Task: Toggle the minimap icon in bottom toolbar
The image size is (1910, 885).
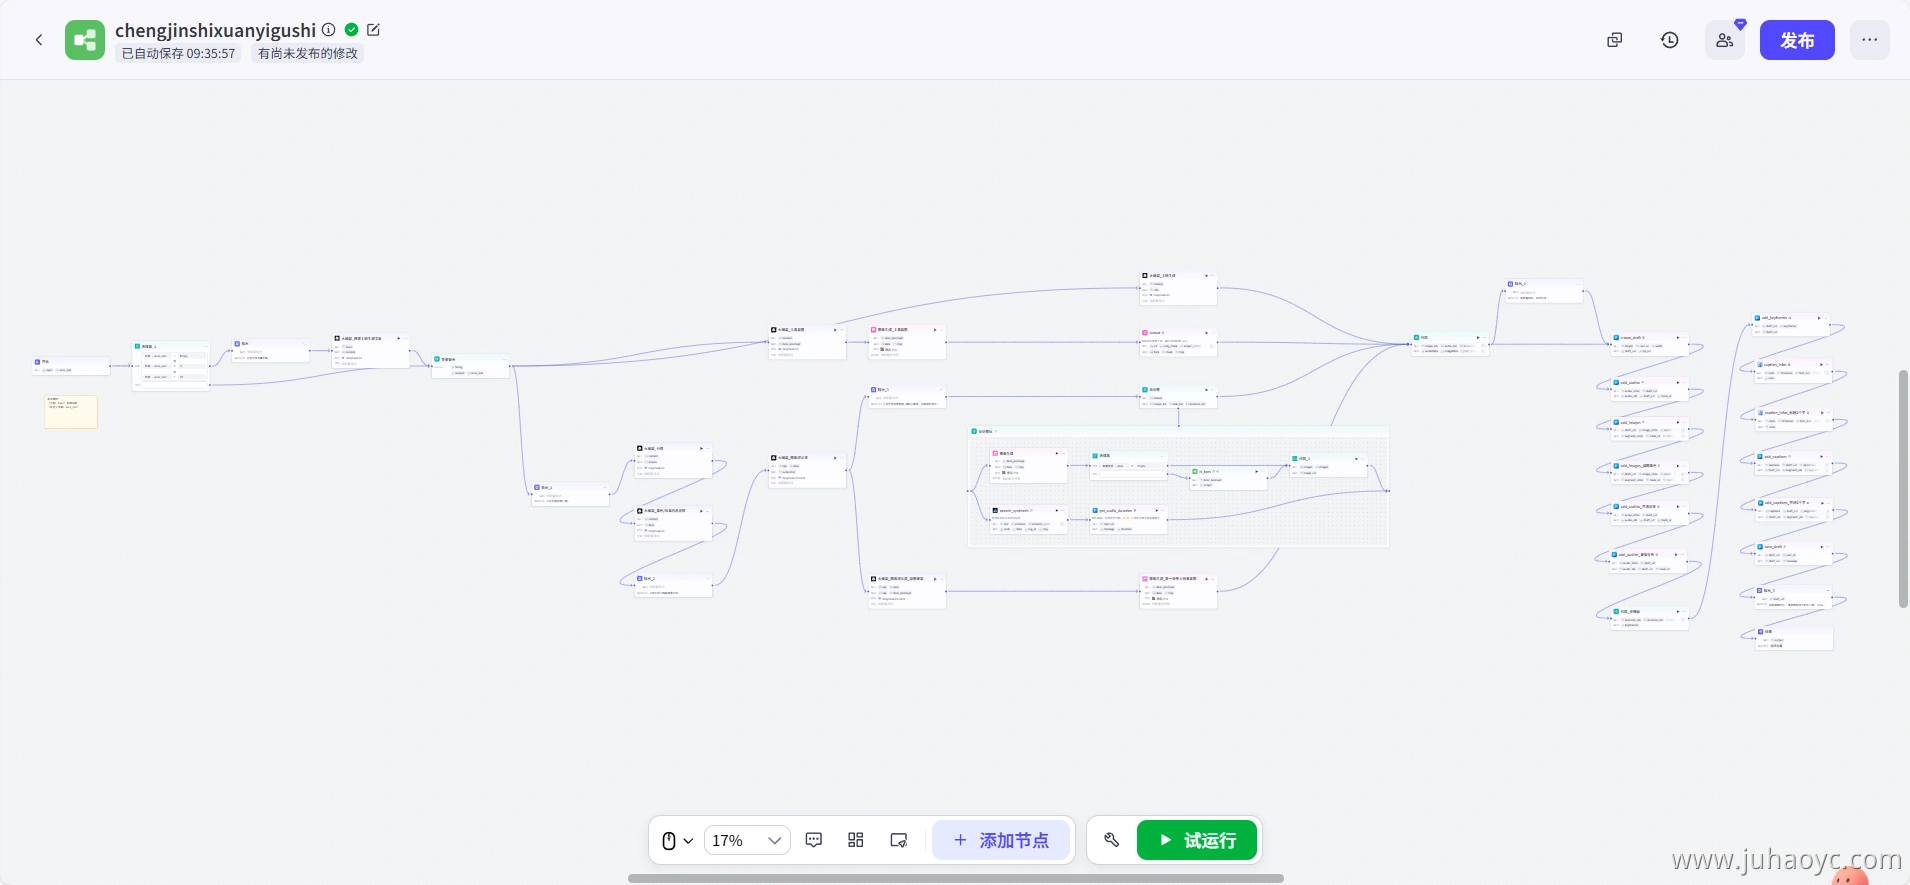Action: (899, 840)
